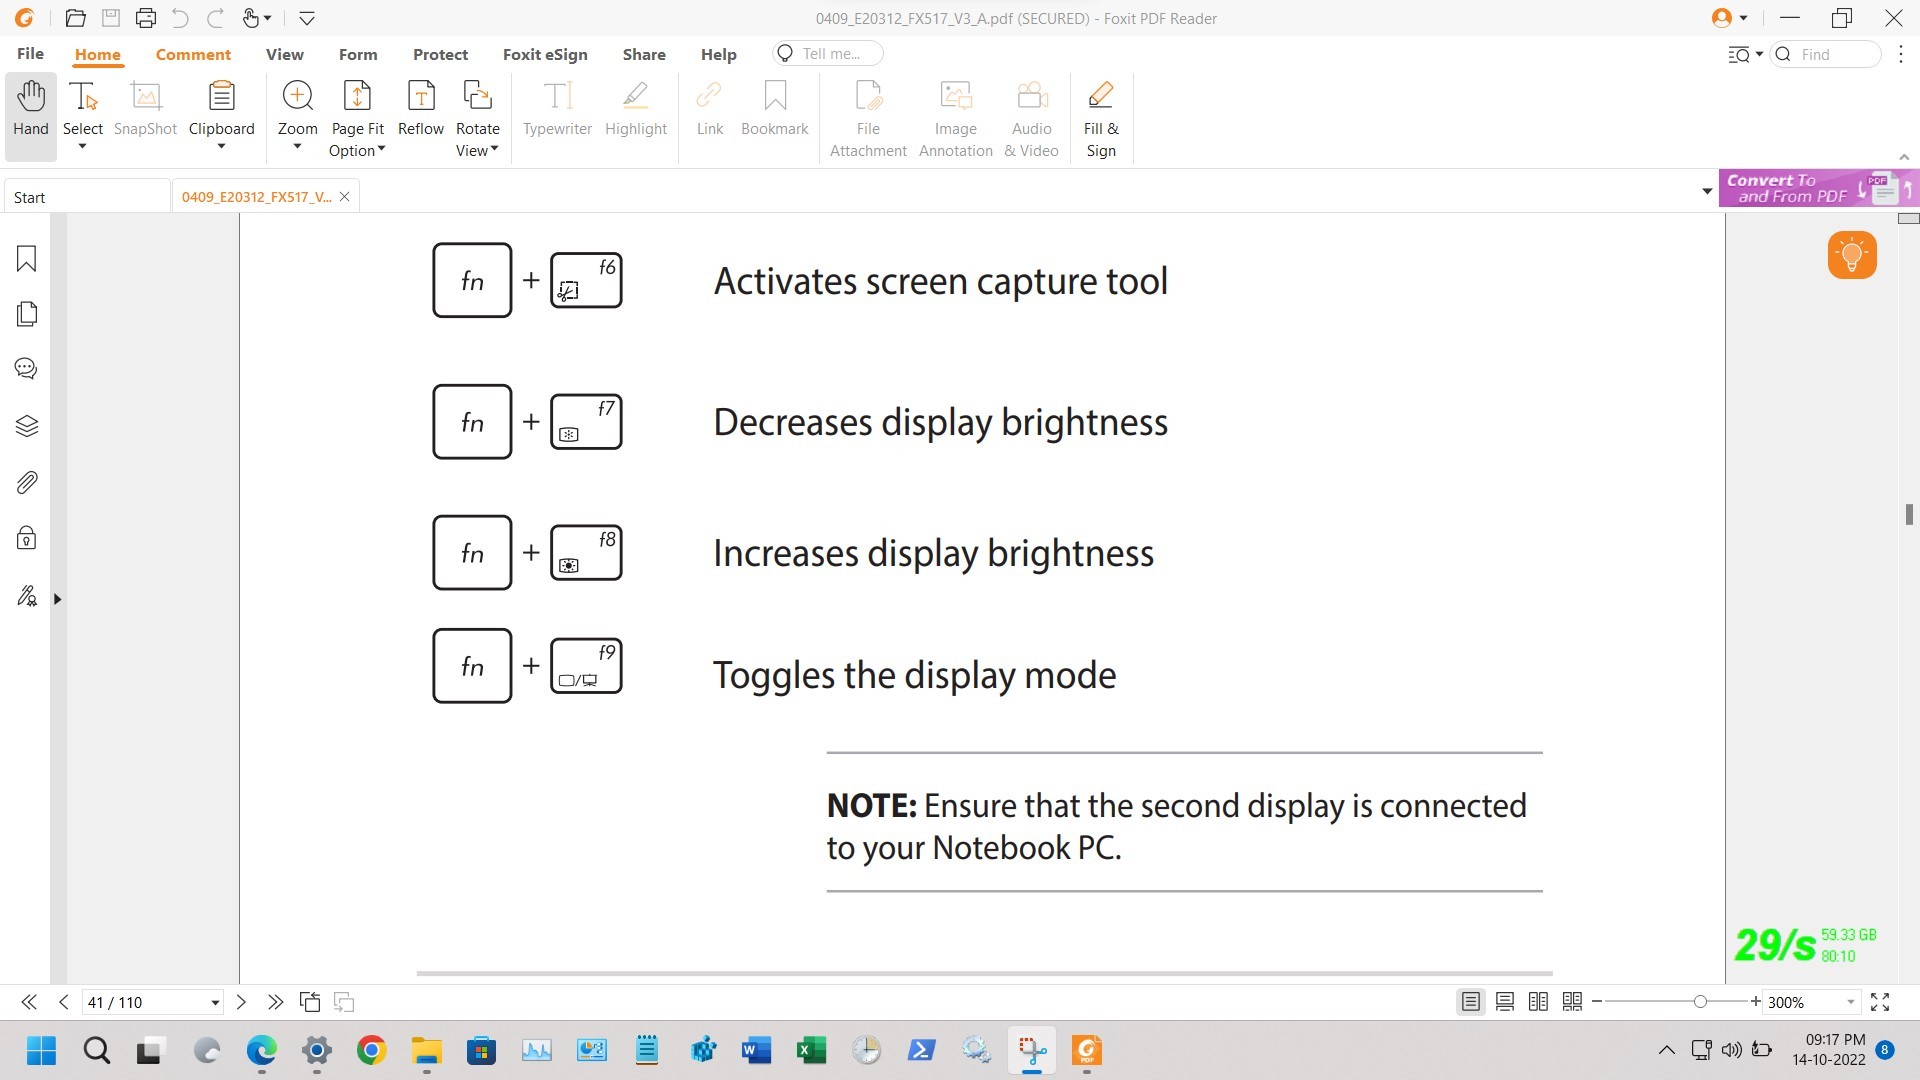Switch to continuous page view

1504,1002
